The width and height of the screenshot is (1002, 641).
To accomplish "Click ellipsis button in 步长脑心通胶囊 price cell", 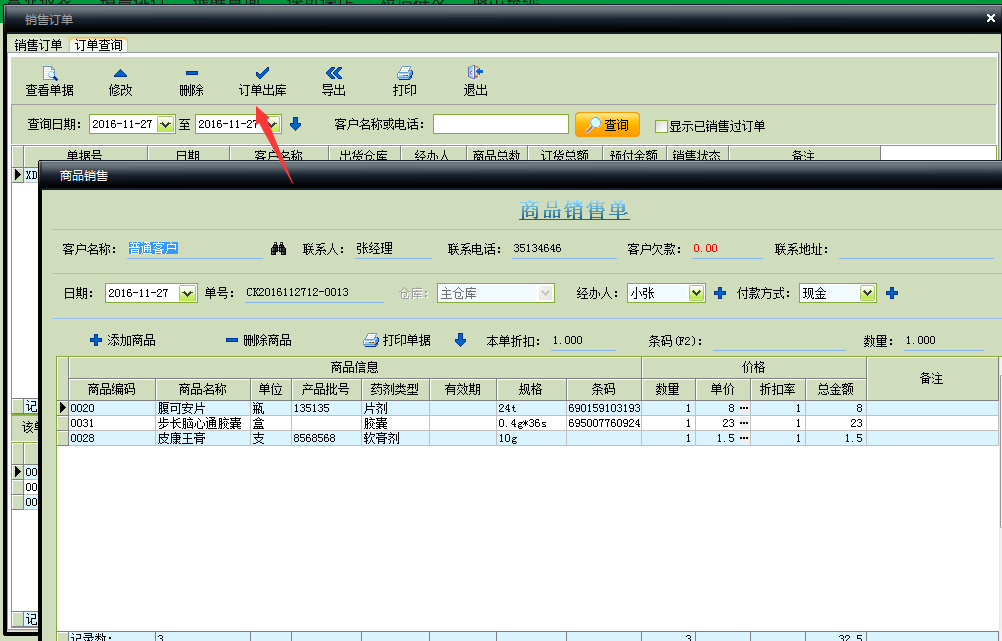I will pyautogui.click(x=744, y=423).
